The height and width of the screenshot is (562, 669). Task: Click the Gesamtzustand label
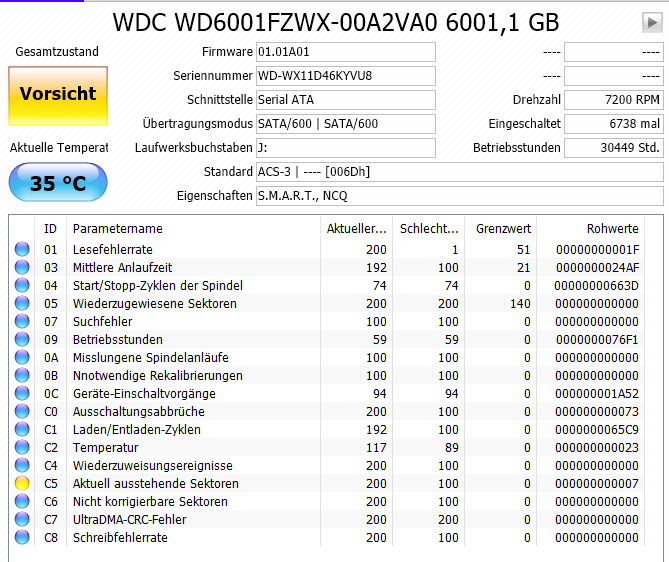pyautogui.click(x=57, y=52)
